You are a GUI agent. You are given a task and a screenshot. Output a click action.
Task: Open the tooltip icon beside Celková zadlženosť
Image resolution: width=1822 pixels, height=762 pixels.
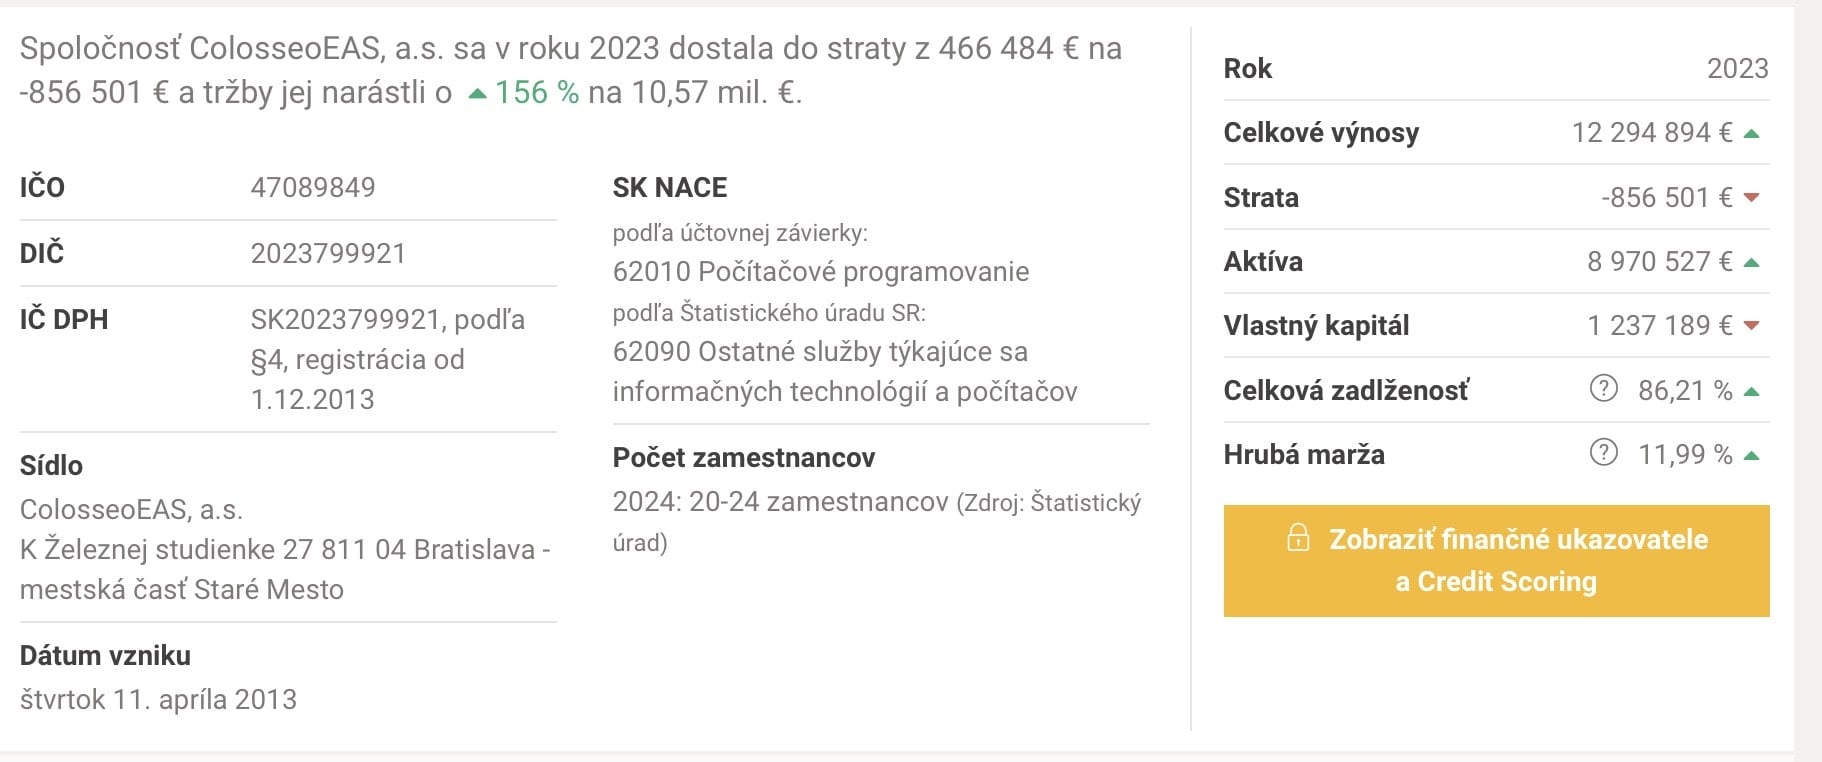pos(1604,390)
